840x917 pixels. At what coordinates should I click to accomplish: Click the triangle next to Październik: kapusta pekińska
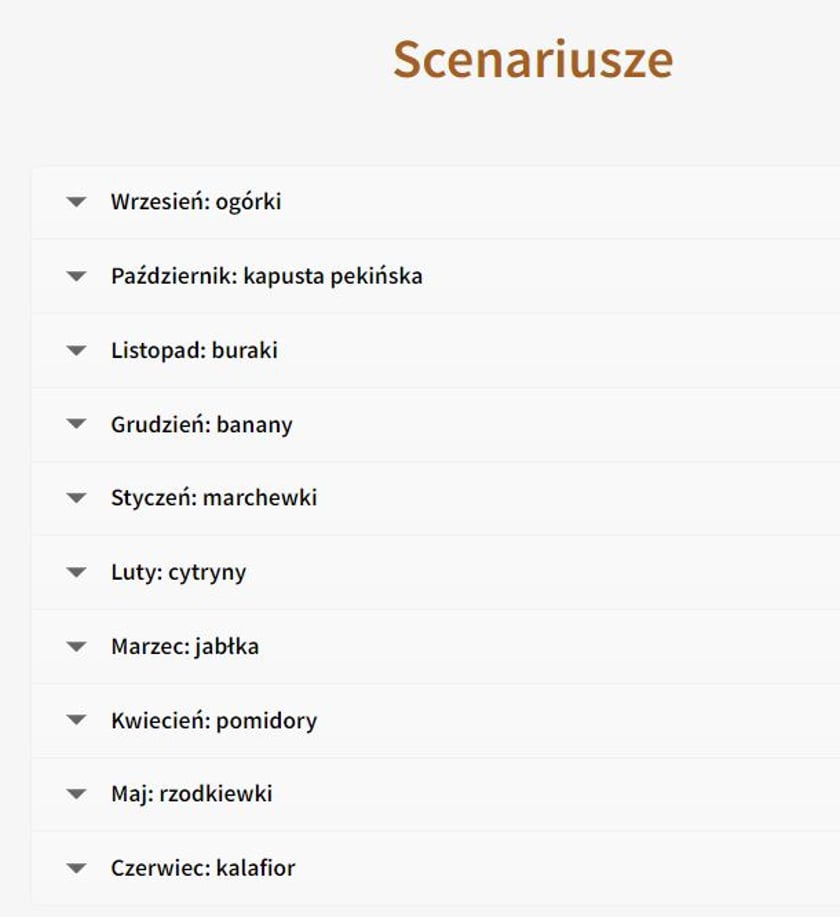click(76, 276)
